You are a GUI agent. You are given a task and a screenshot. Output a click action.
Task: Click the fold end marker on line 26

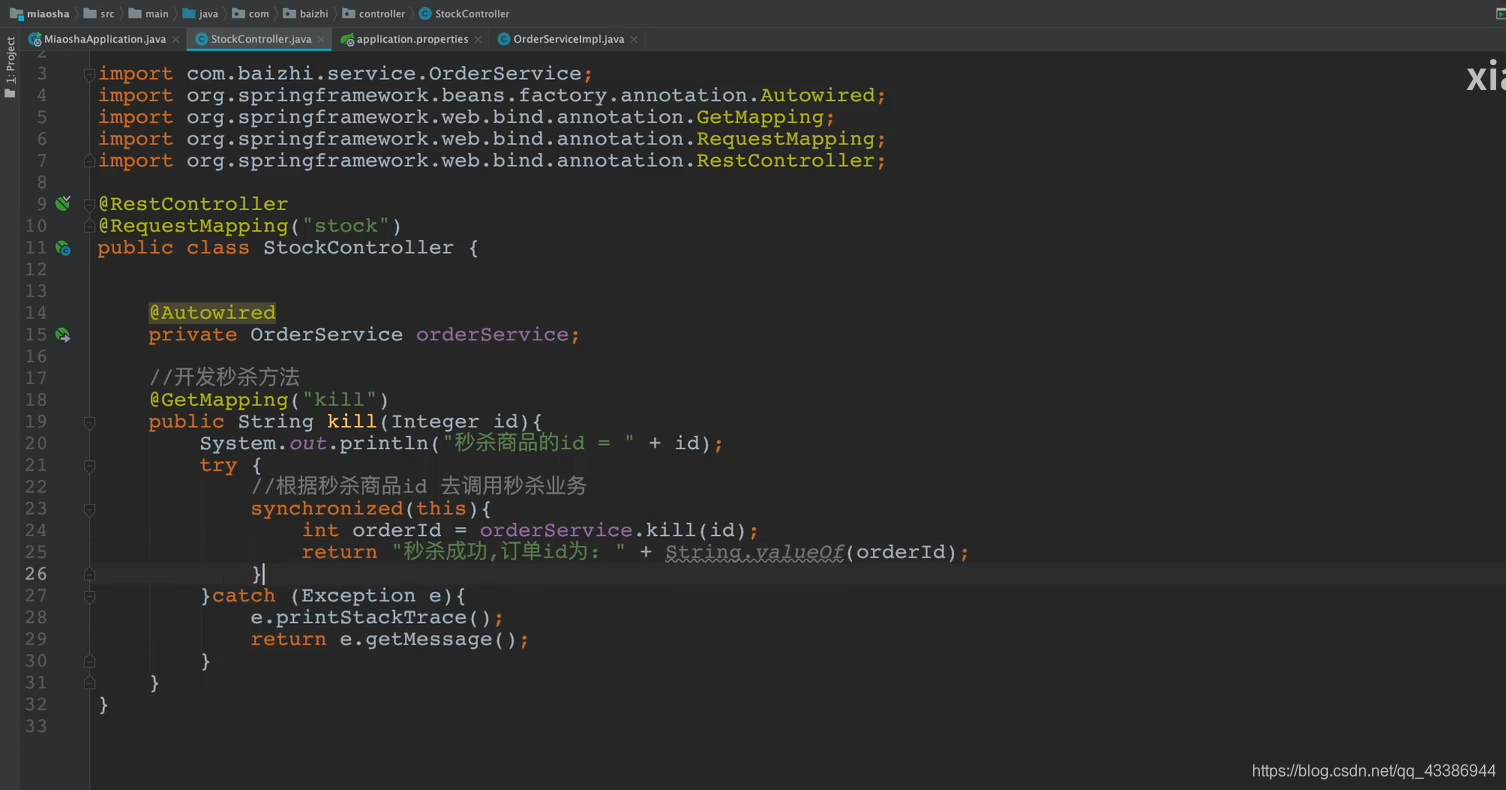tap(89, 574)
